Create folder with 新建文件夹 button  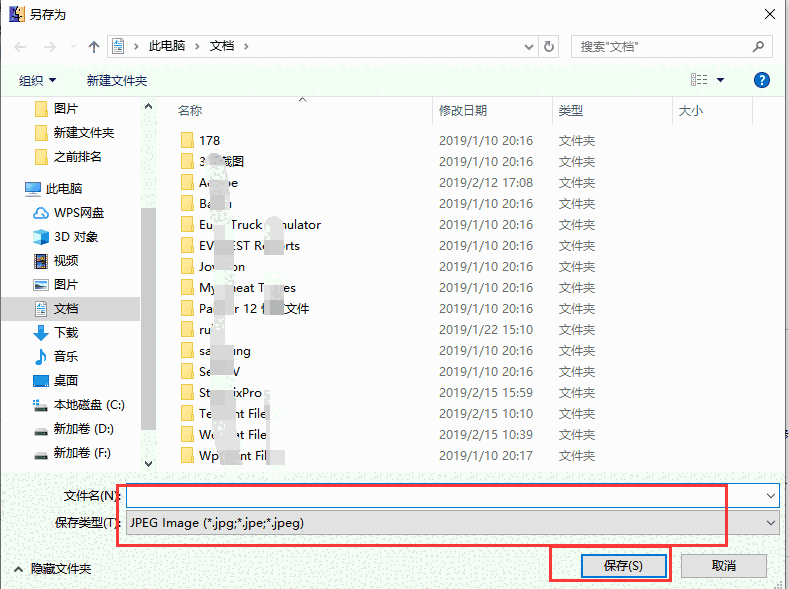click(x=117, y=80)
